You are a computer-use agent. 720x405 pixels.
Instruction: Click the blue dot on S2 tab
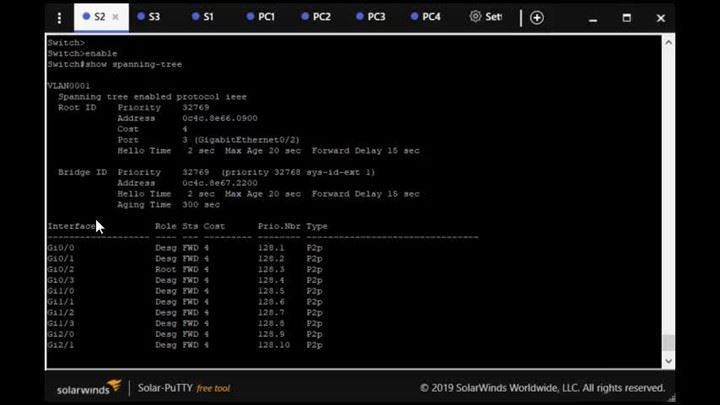coord(85,17)
